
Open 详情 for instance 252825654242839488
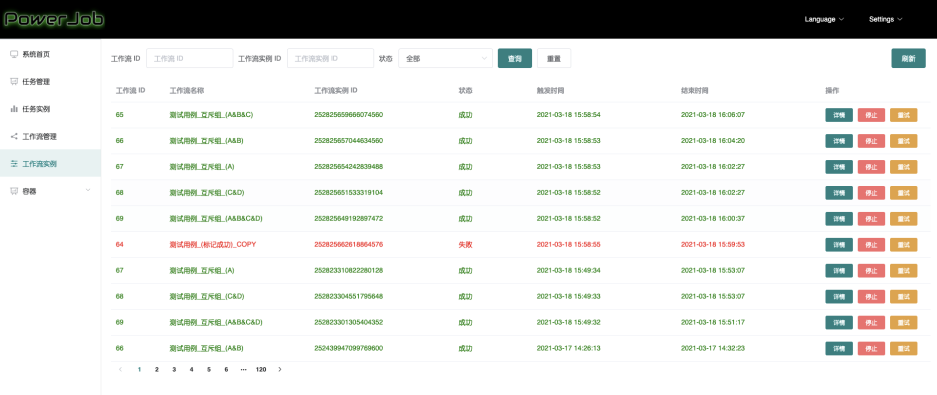[x=839, y=167]
